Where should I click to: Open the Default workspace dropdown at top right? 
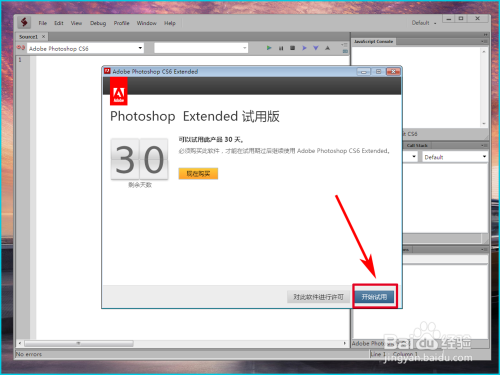[x=424, y=23]
